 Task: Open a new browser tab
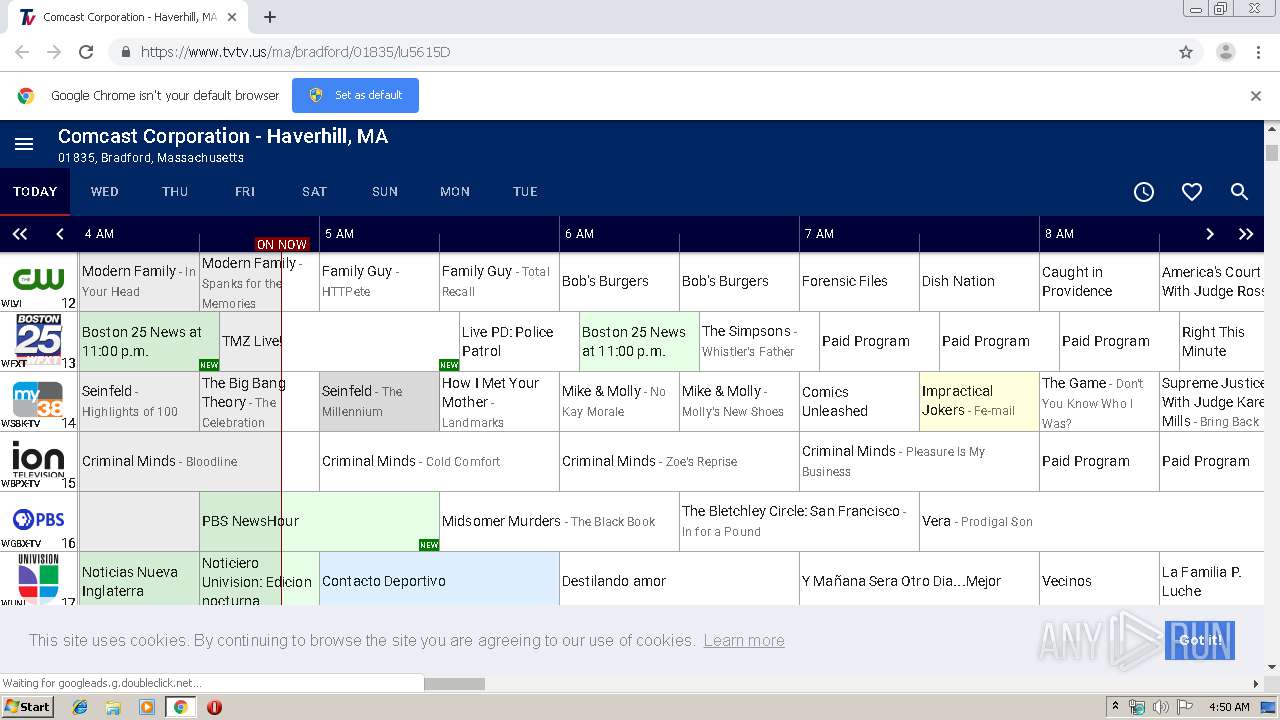[x=270, y=17]
